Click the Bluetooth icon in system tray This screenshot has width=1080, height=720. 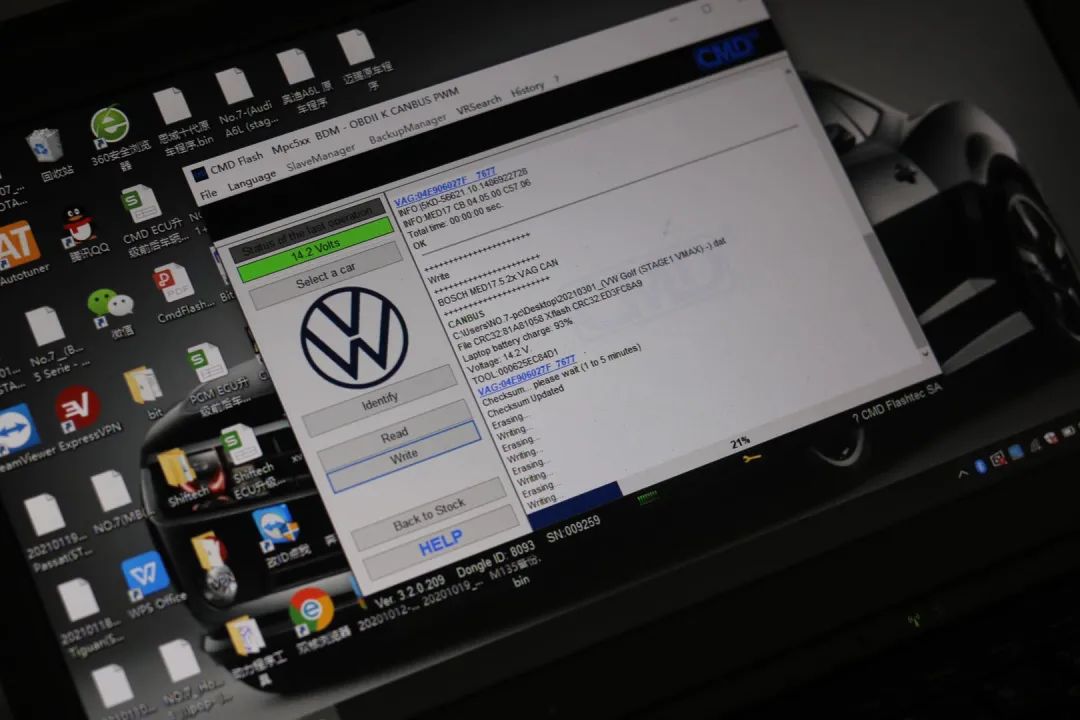click(981, 466)
